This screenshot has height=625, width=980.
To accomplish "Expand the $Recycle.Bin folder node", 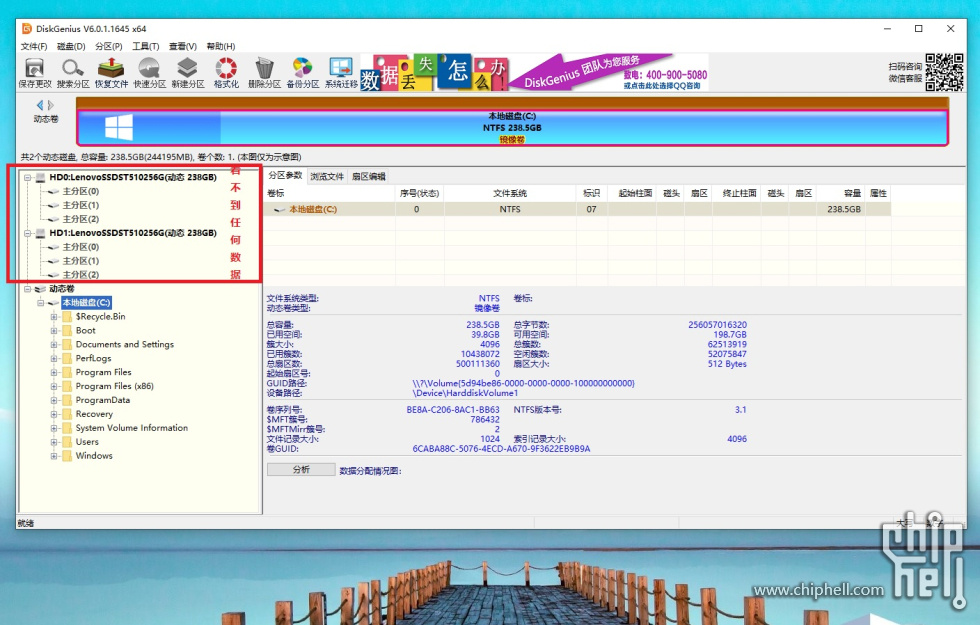I will (54, 316).
